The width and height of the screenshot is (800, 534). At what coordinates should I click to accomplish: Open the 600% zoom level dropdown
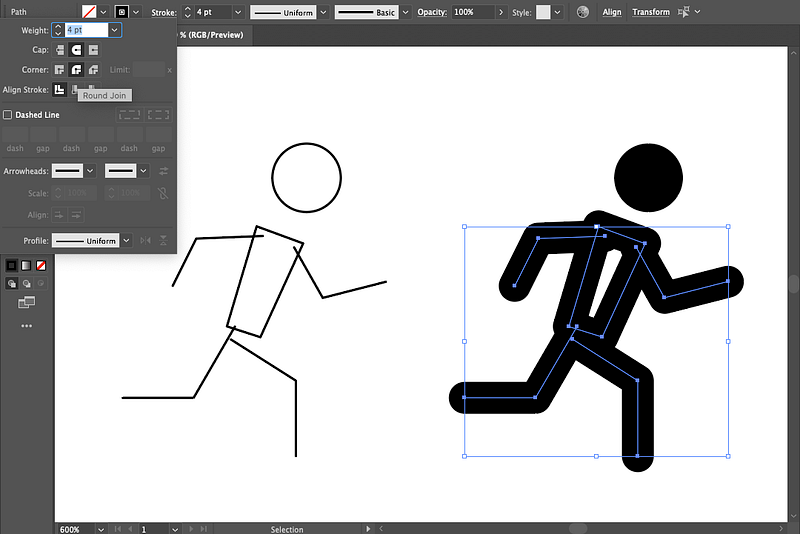(101, 528)
